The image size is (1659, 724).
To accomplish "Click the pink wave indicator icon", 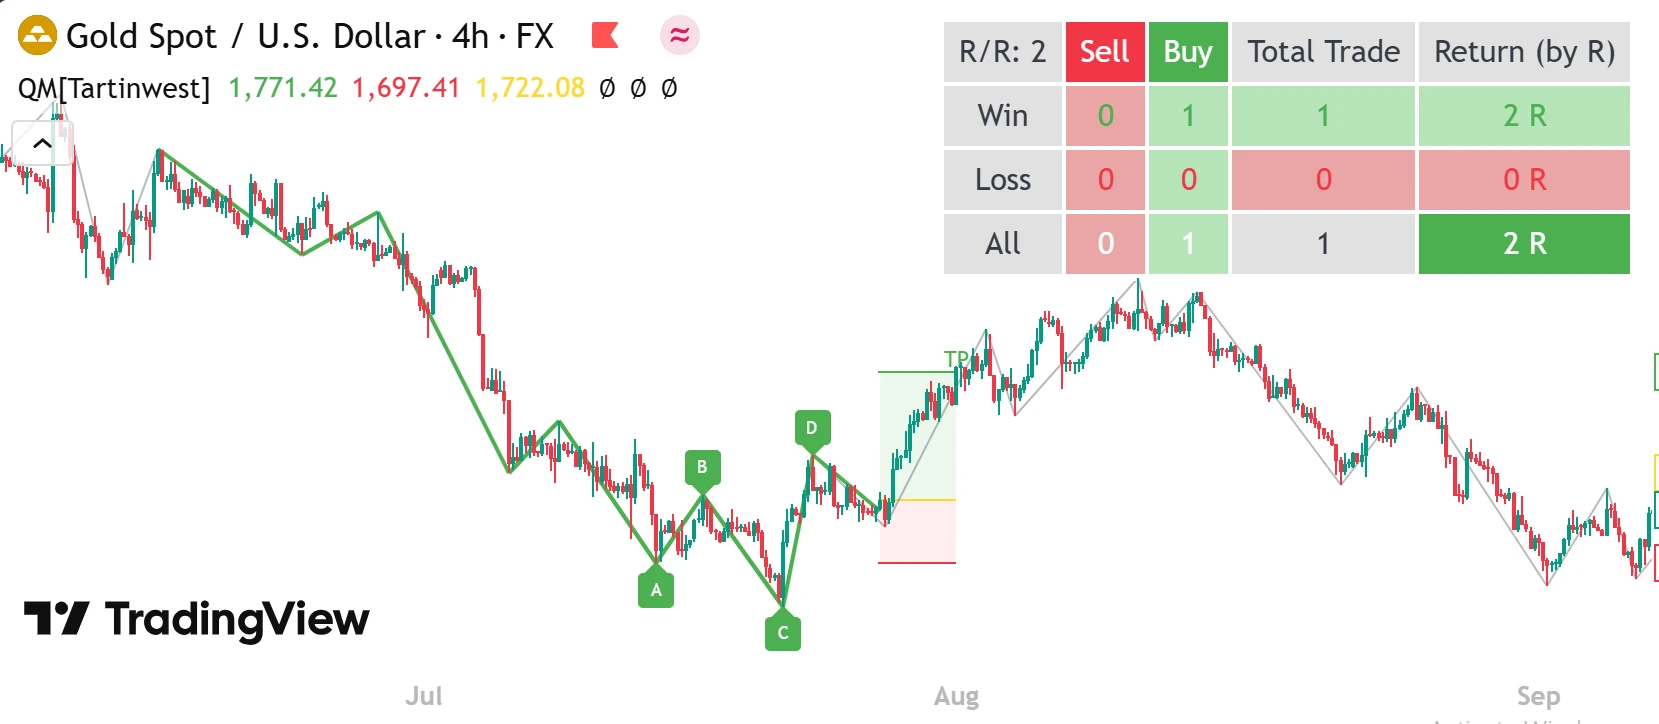I will click(x=680, y=36).
